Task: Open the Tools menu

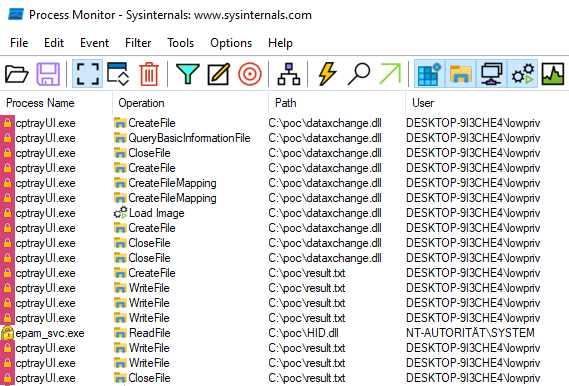Action: coord(180,43)
